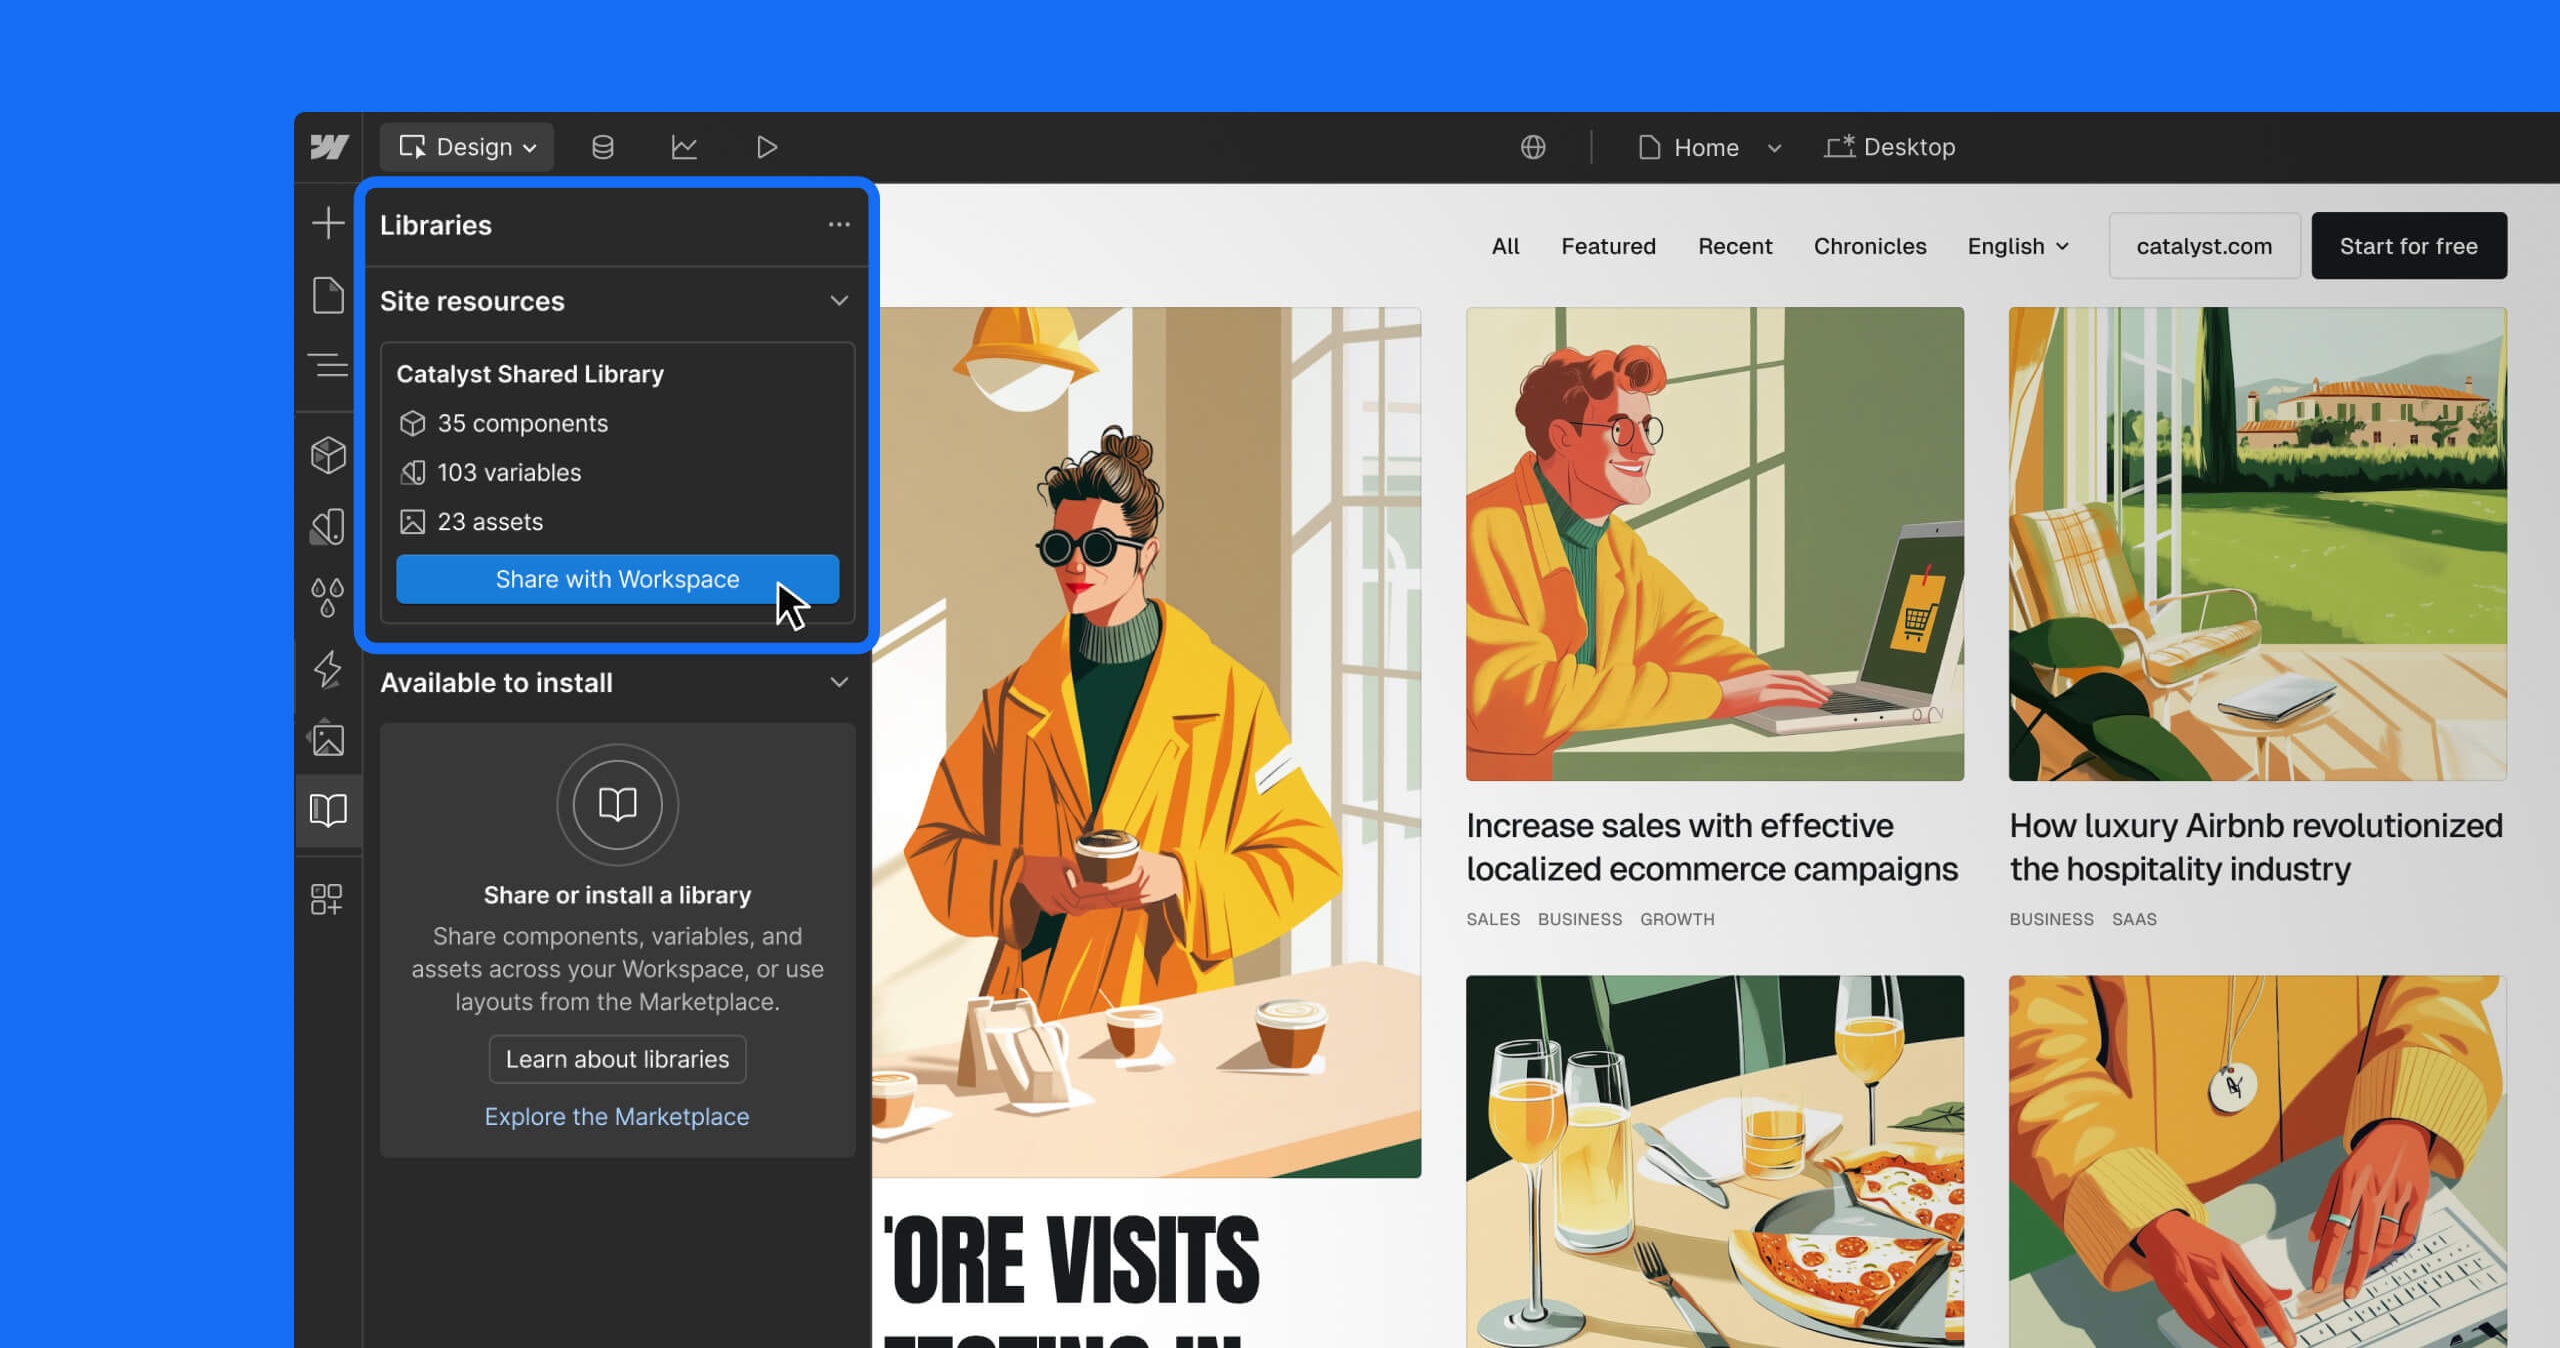Screen dimensions: 2560x1348
Task: Open the Pages panel icon
Action: click(328, 296)
